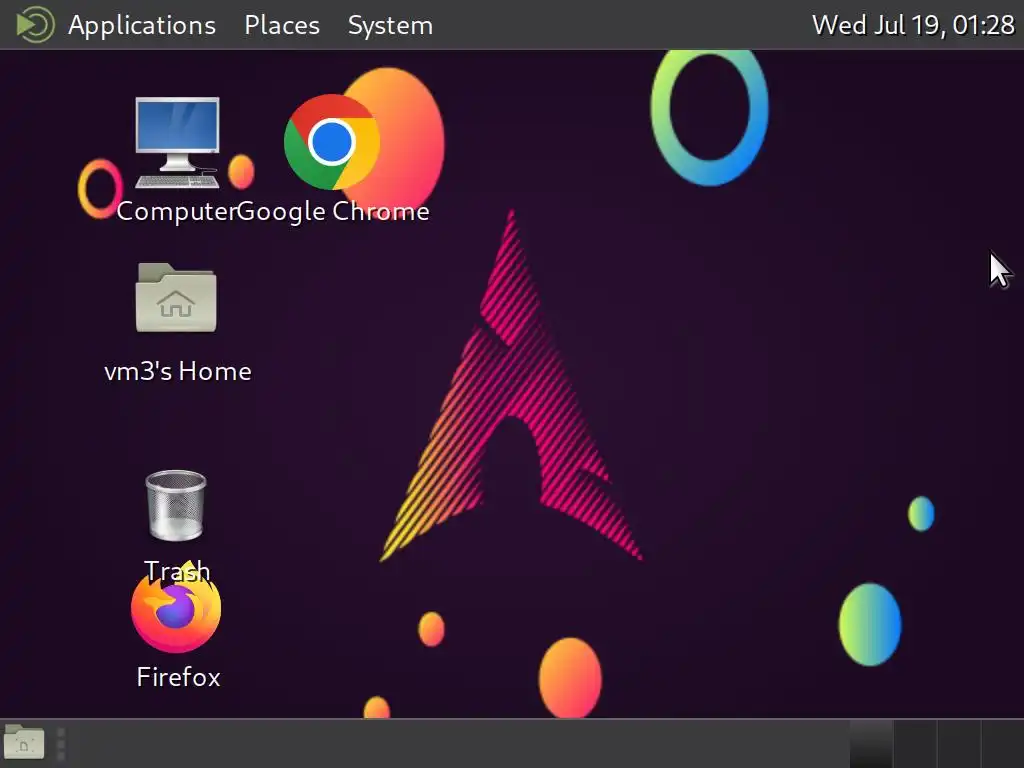
Task: Click the Google Chrome icon label text
Action: [333, 212]
